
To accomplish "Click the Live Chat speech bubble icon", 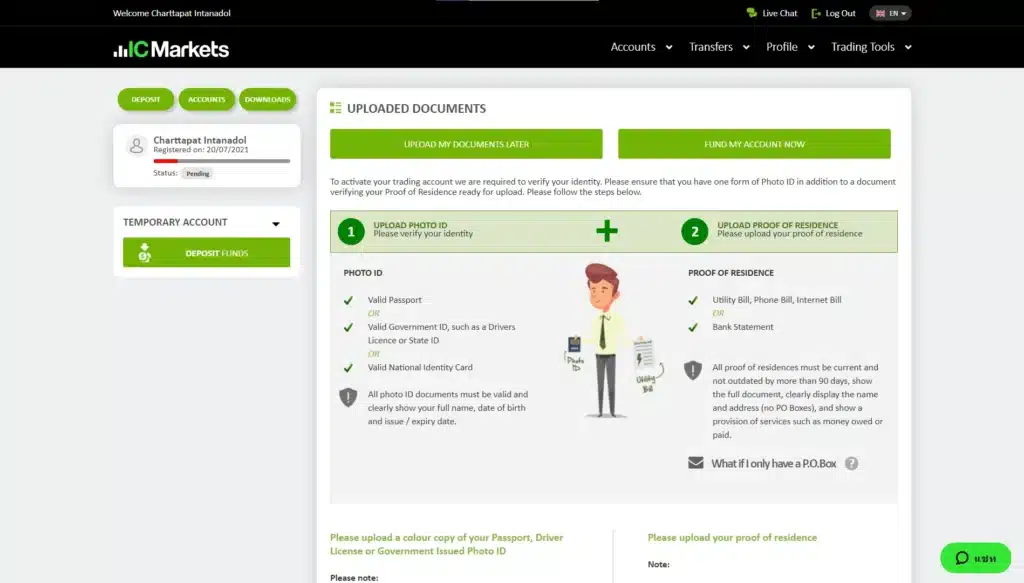I will tap(752, 13).
